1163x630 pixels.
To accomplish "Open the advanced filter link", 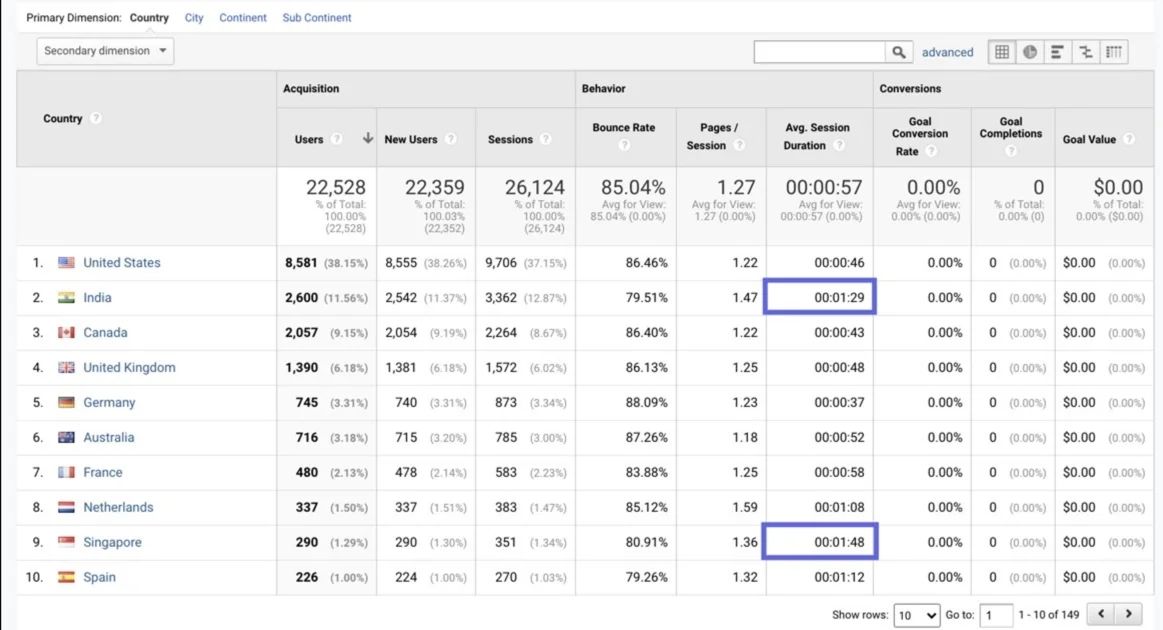I will (x=947, y=52).
